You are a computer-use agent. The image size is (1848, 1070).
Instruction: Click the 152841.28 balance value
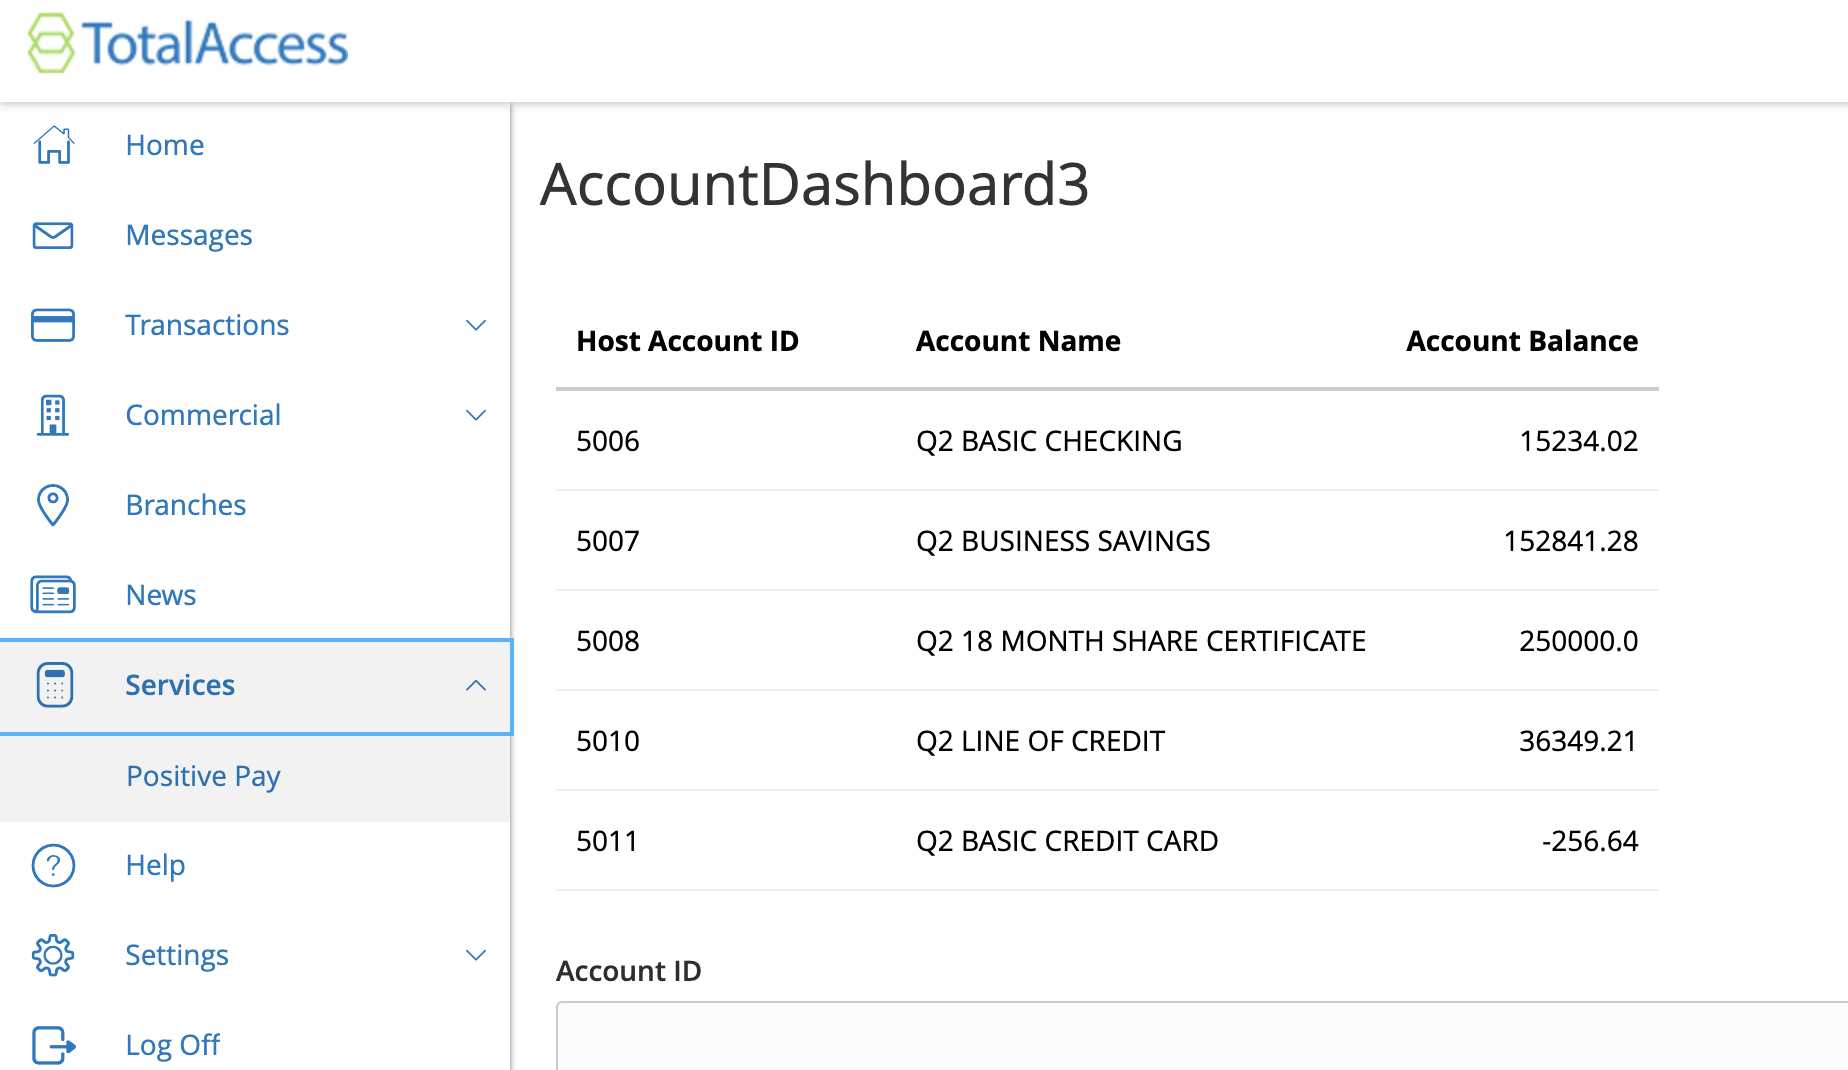(x=1571, y=541)
